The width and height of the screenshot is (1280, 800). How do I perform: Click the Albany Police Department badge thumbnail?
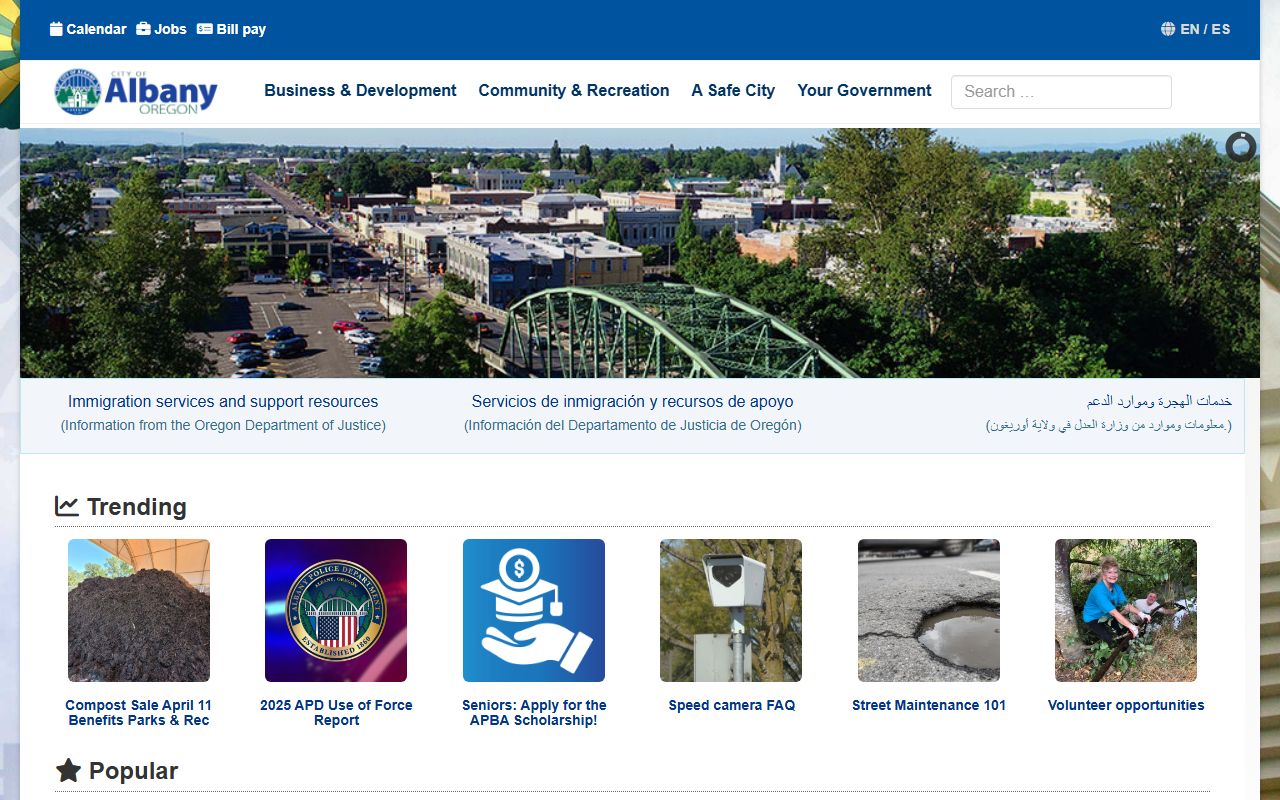click(x=336, y=610)
